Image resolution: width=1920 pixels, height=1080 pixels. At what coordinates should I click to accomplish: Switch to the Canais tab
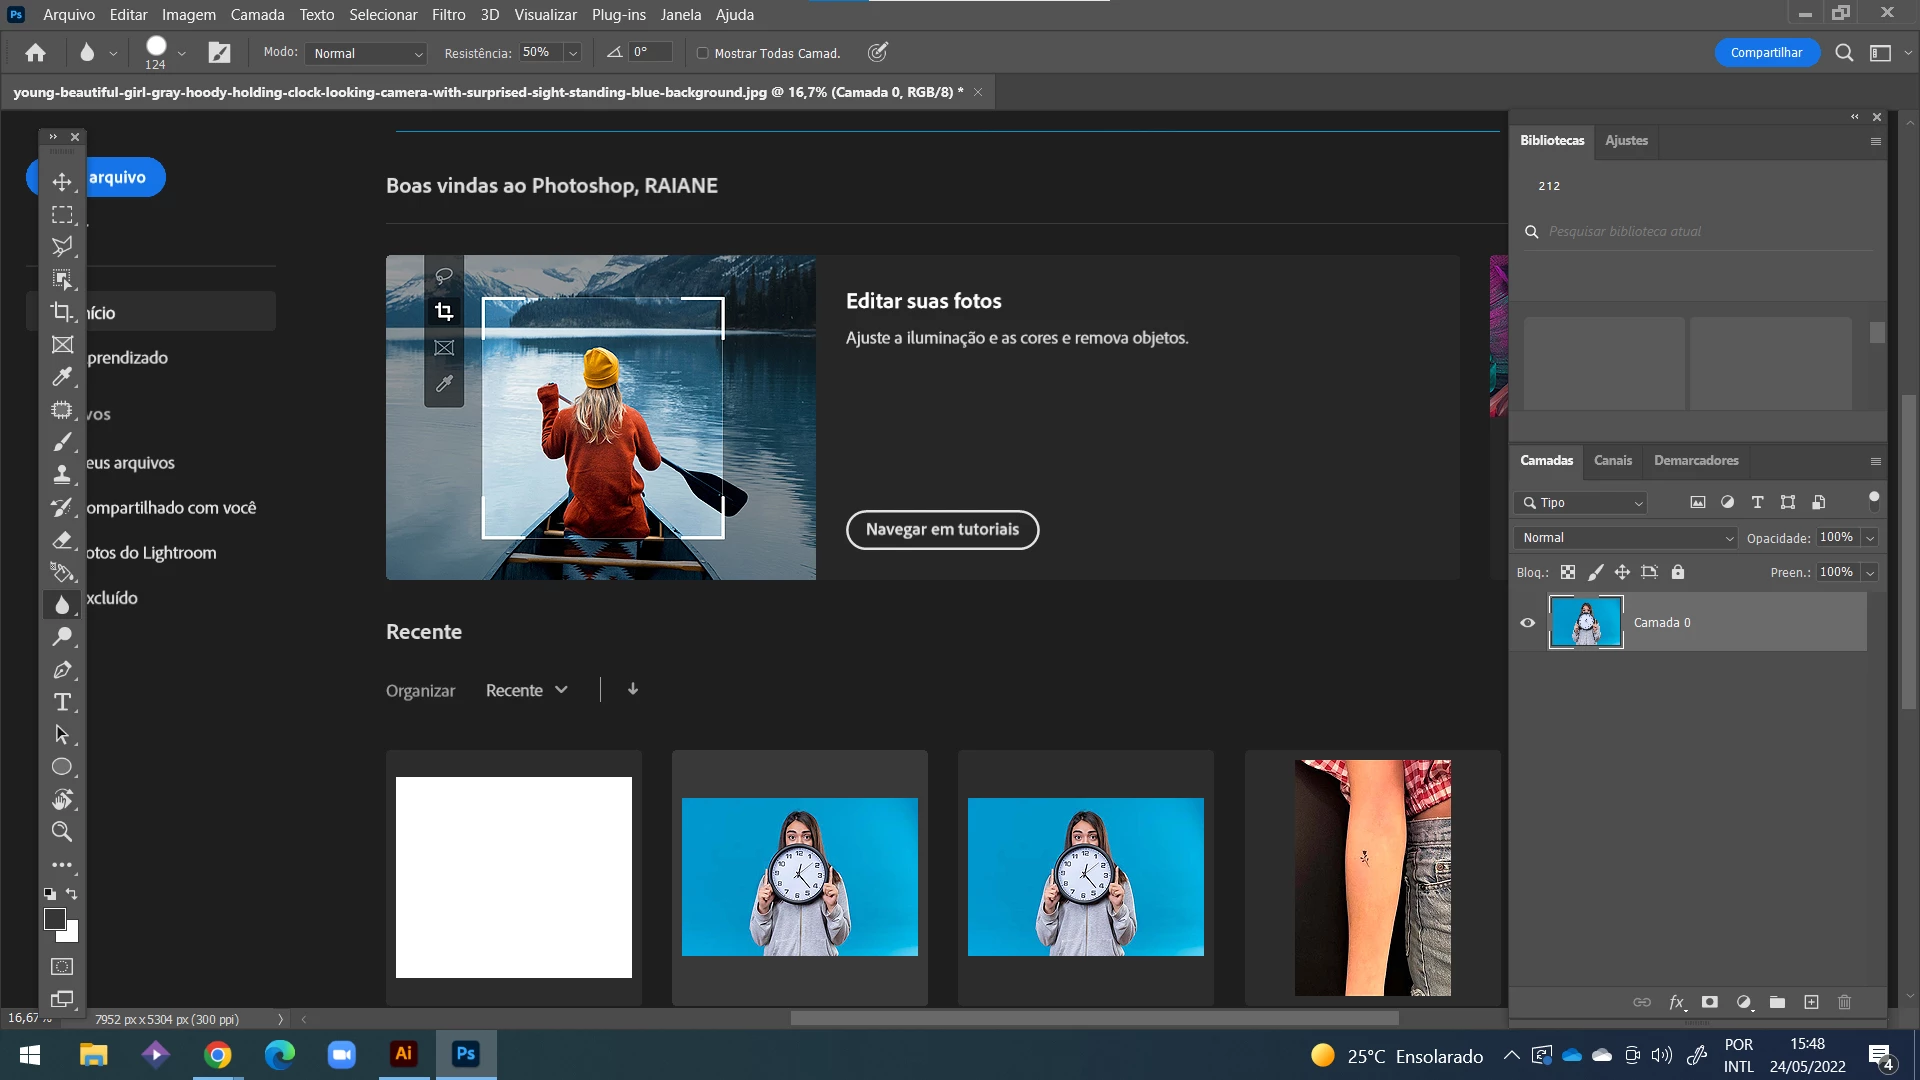point(1612,460)
